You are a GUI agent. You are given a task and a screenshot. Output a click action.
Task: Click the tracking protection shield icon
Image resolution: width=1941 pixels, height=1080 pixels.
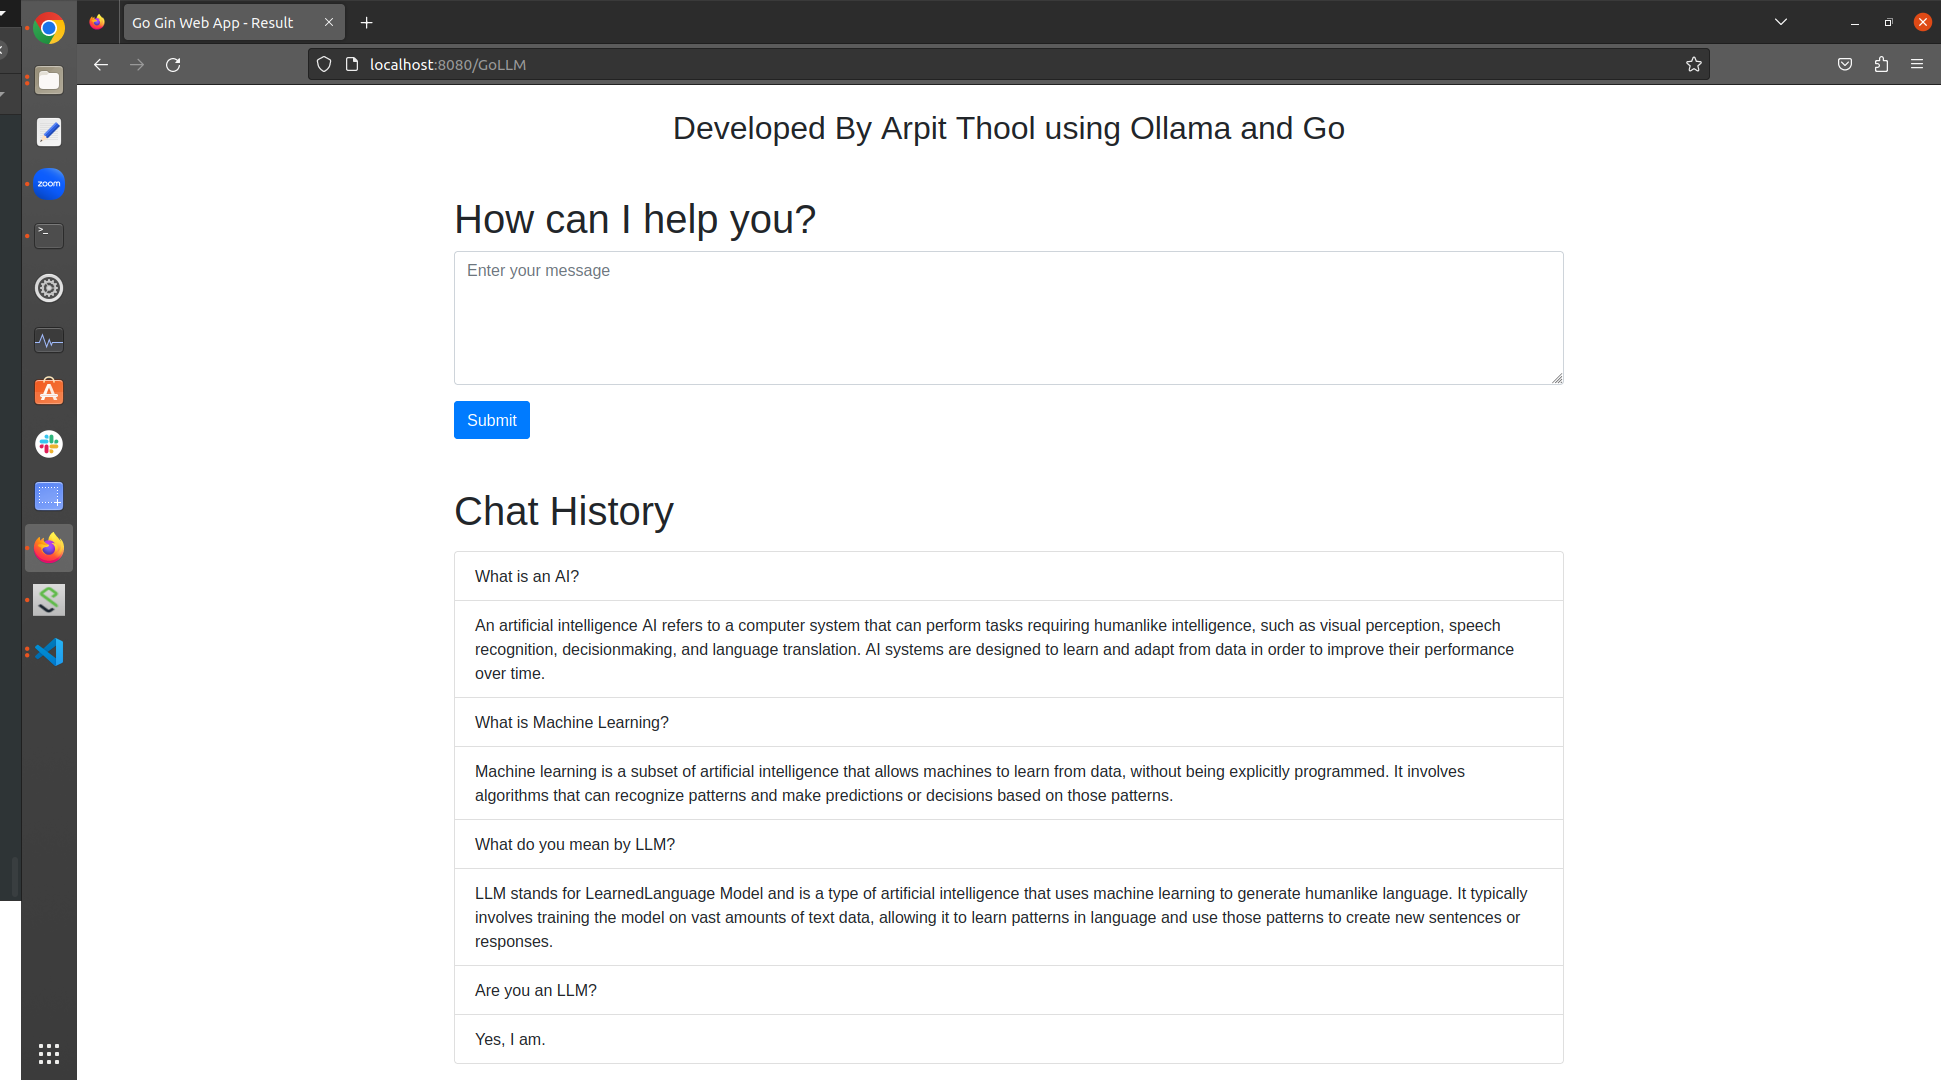click(324, 63)
